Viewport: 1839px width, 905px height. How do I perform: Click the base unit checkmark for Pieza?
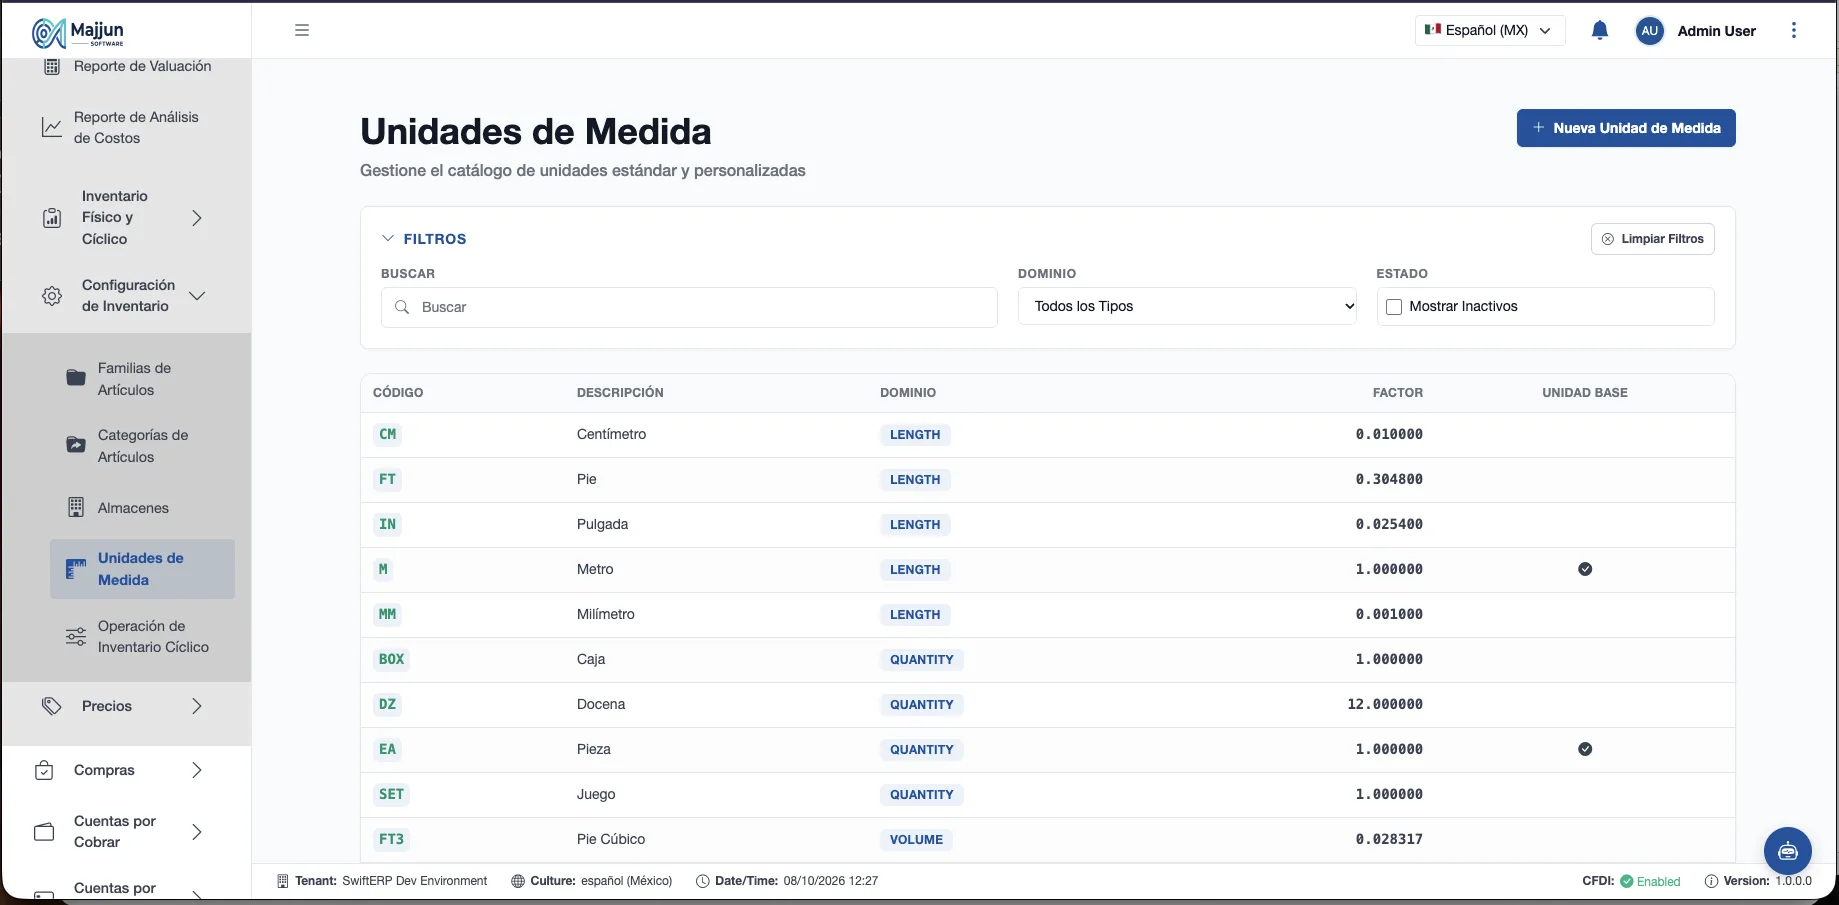[1585, 749]
